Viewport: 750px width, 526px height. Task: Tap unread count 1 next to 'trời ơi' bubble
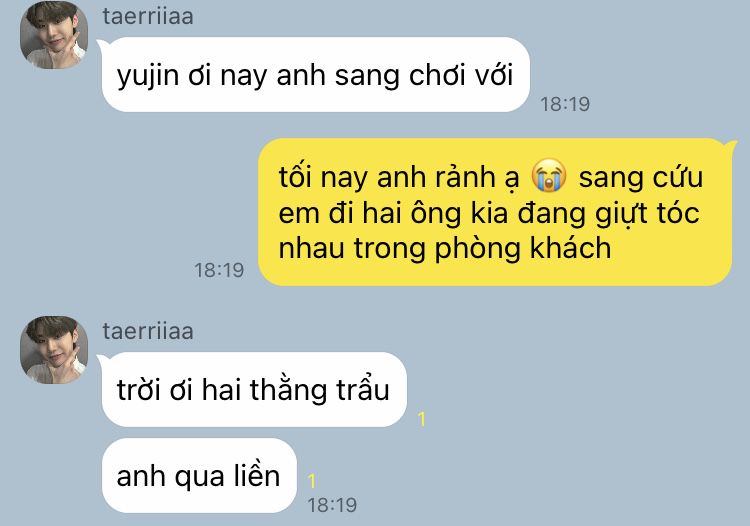pos(421,419)
